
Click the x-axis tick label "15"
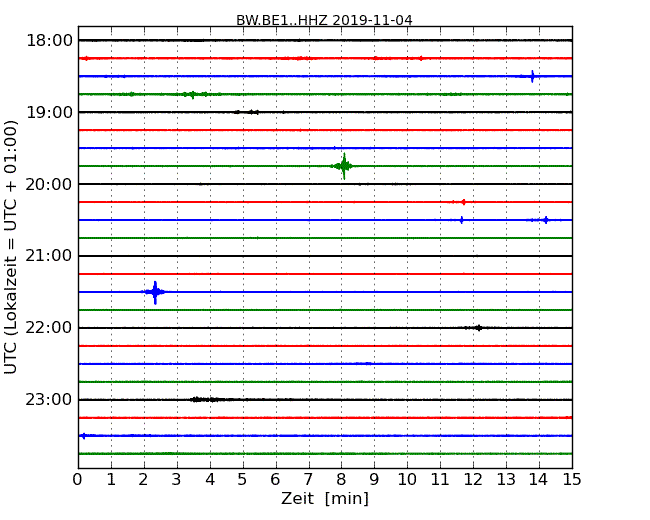[572, 480]
